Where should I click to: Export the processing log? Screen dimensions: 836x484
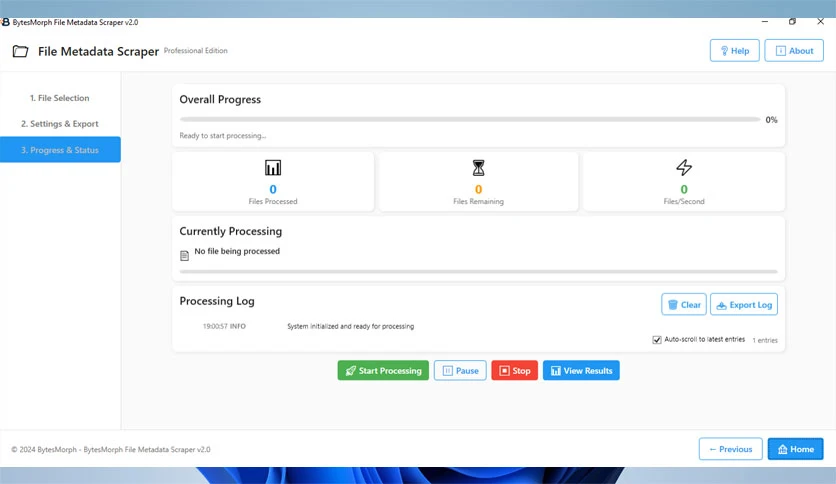click(744, 304)
